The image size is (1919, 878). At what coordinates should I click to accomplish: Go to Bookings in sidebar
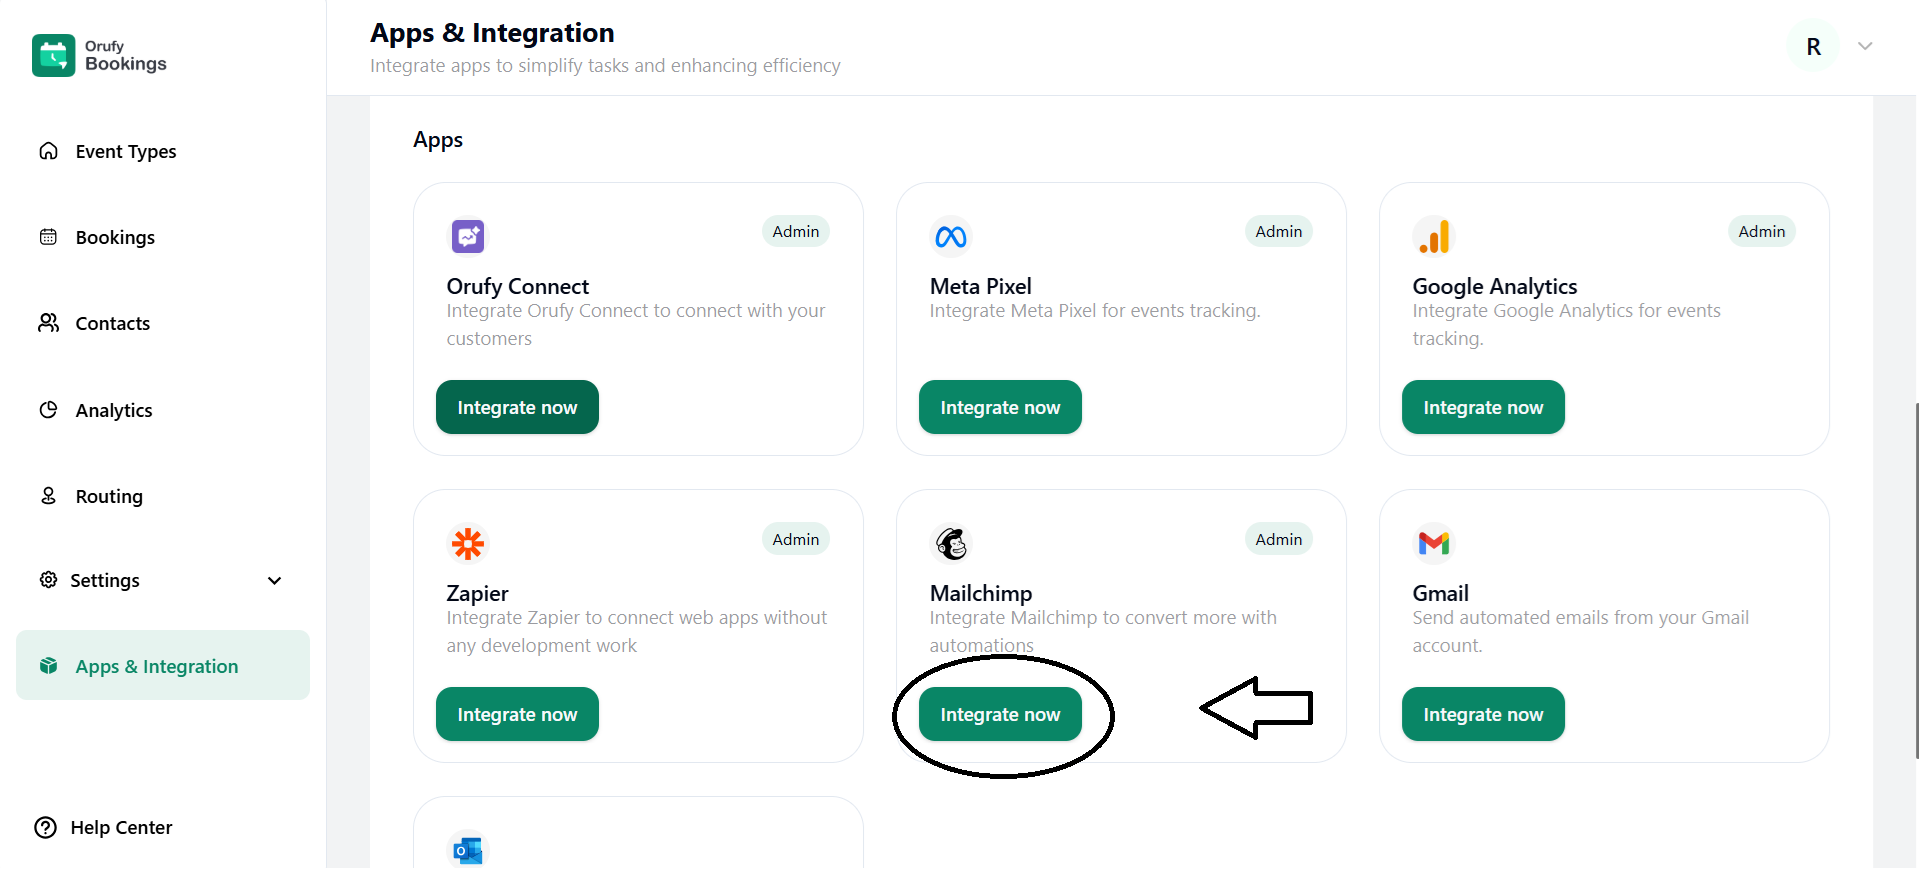(x=115, y=238)
